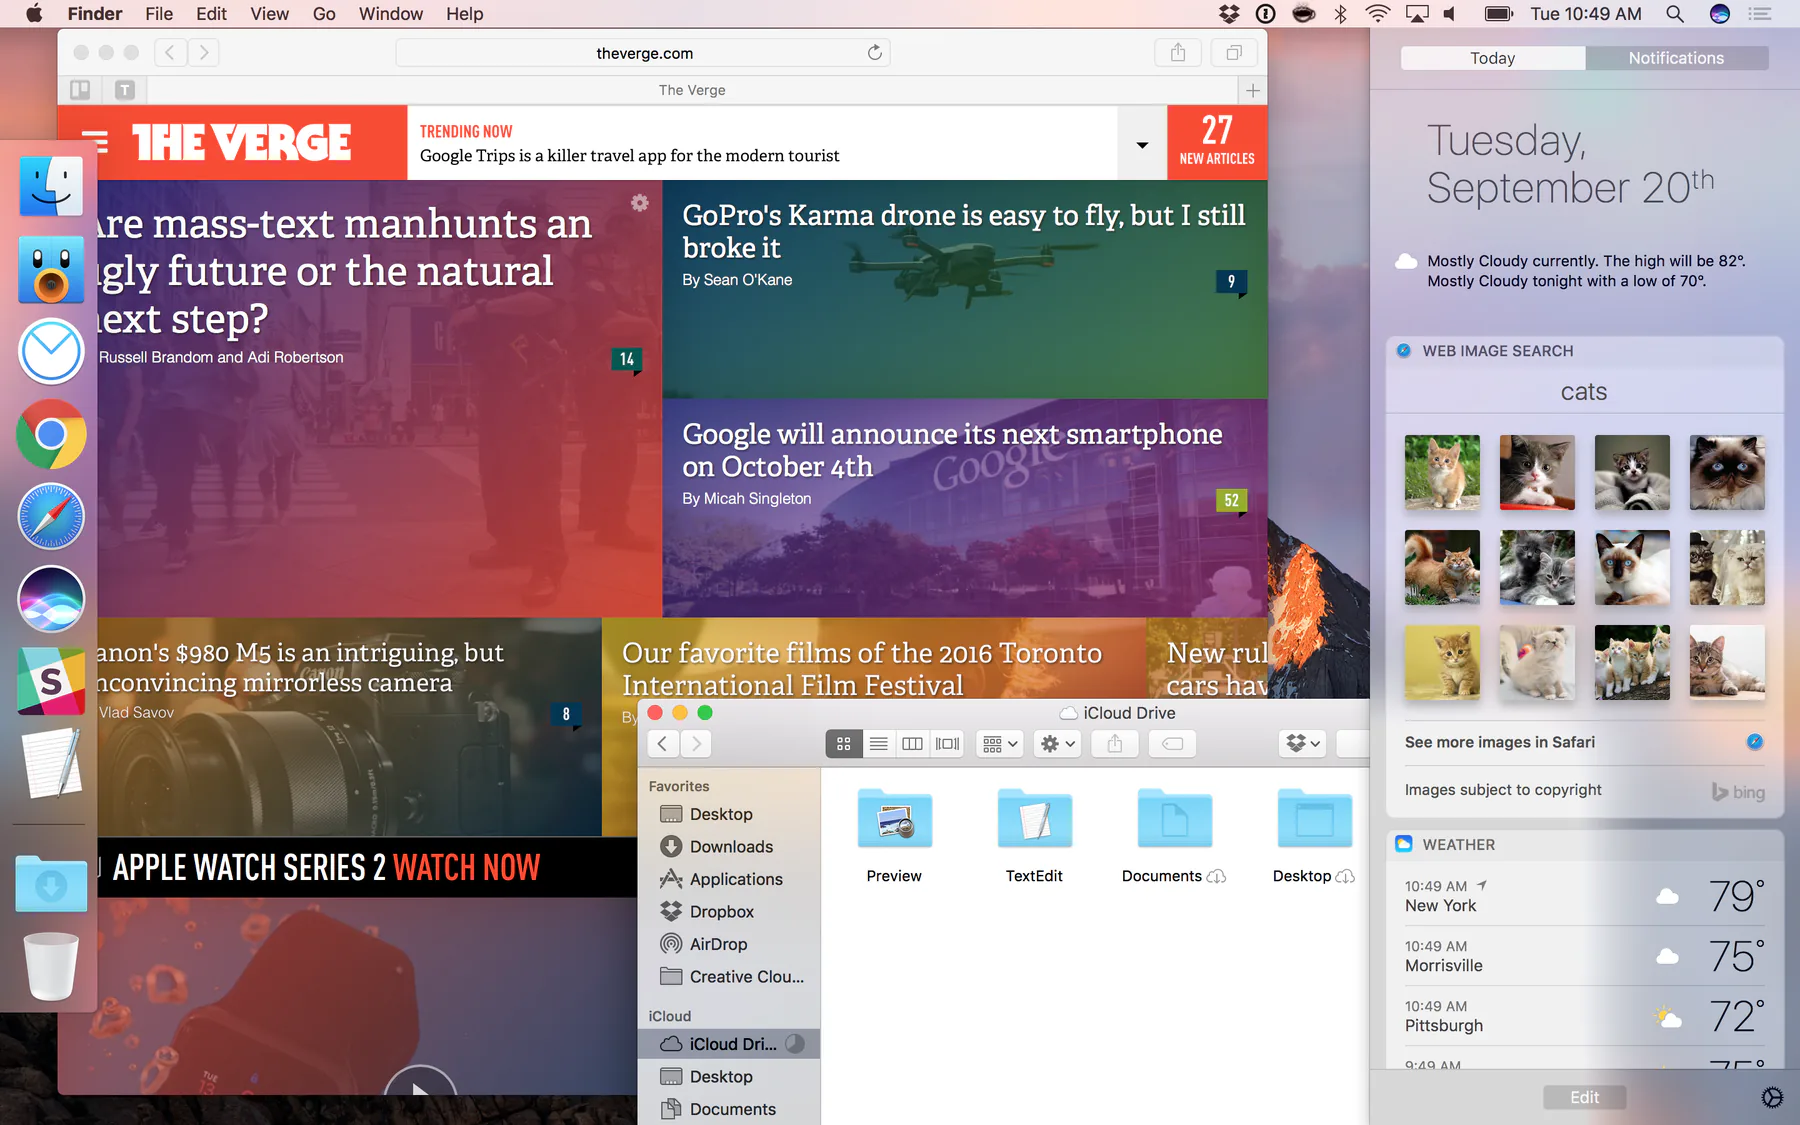Show all tabs in Safari
The image size is (1800, 1125).
tap(1234, 53)
